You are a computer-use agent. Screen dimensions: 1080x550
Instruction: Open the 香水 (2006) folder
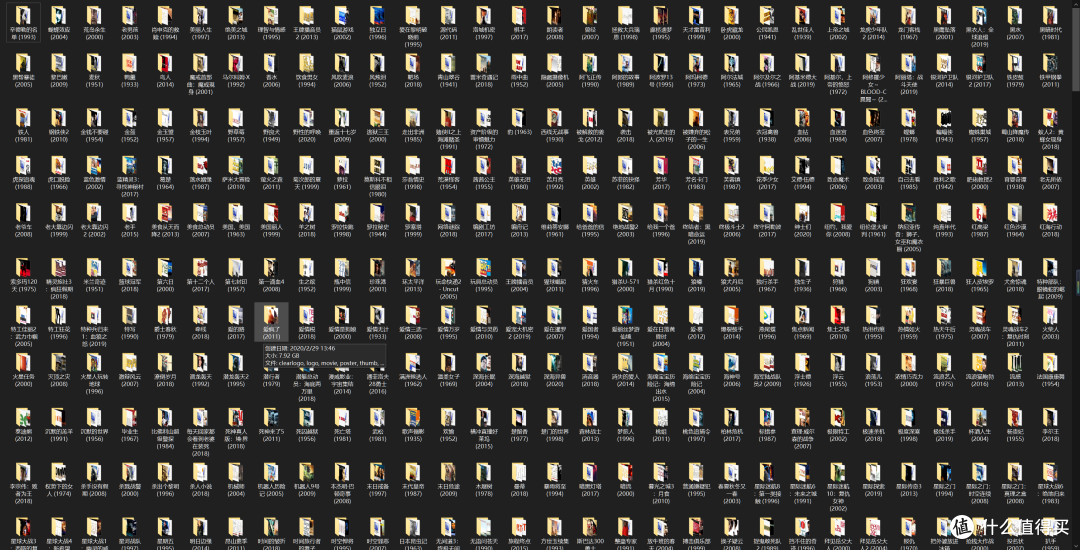coord(271,72)
